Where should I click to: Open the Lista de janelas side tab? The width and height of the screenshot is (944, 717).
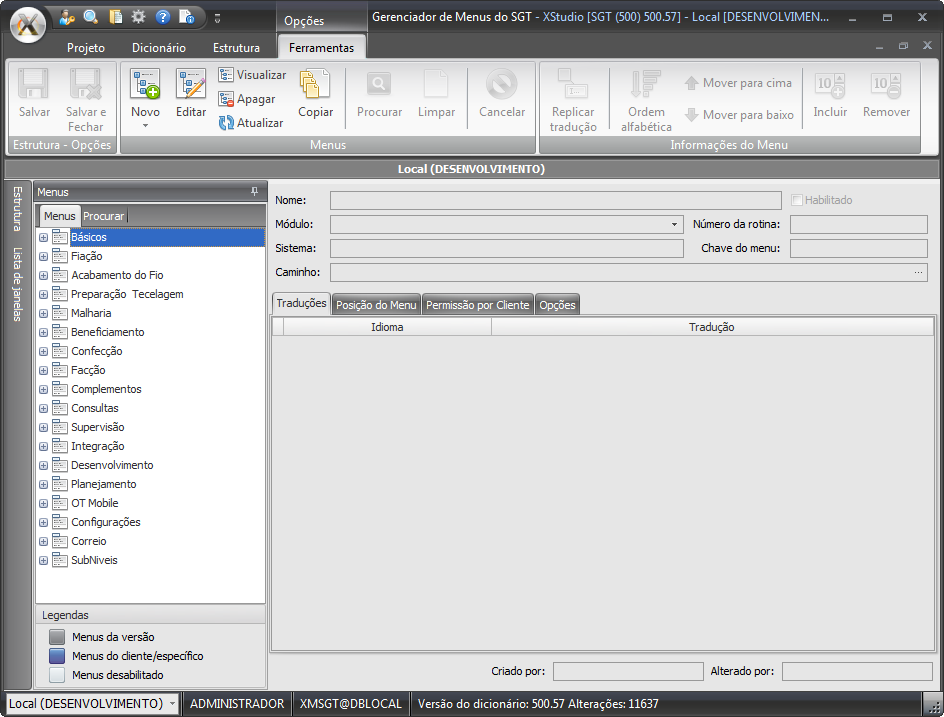pos(17,284)
